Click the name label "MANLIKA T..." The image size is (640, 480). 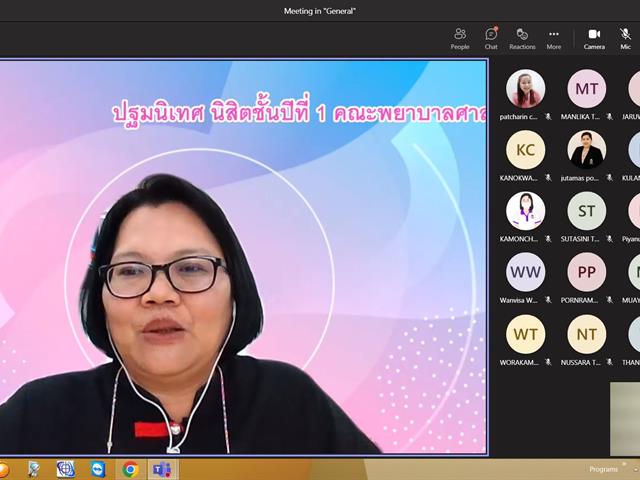coord(580,117)
